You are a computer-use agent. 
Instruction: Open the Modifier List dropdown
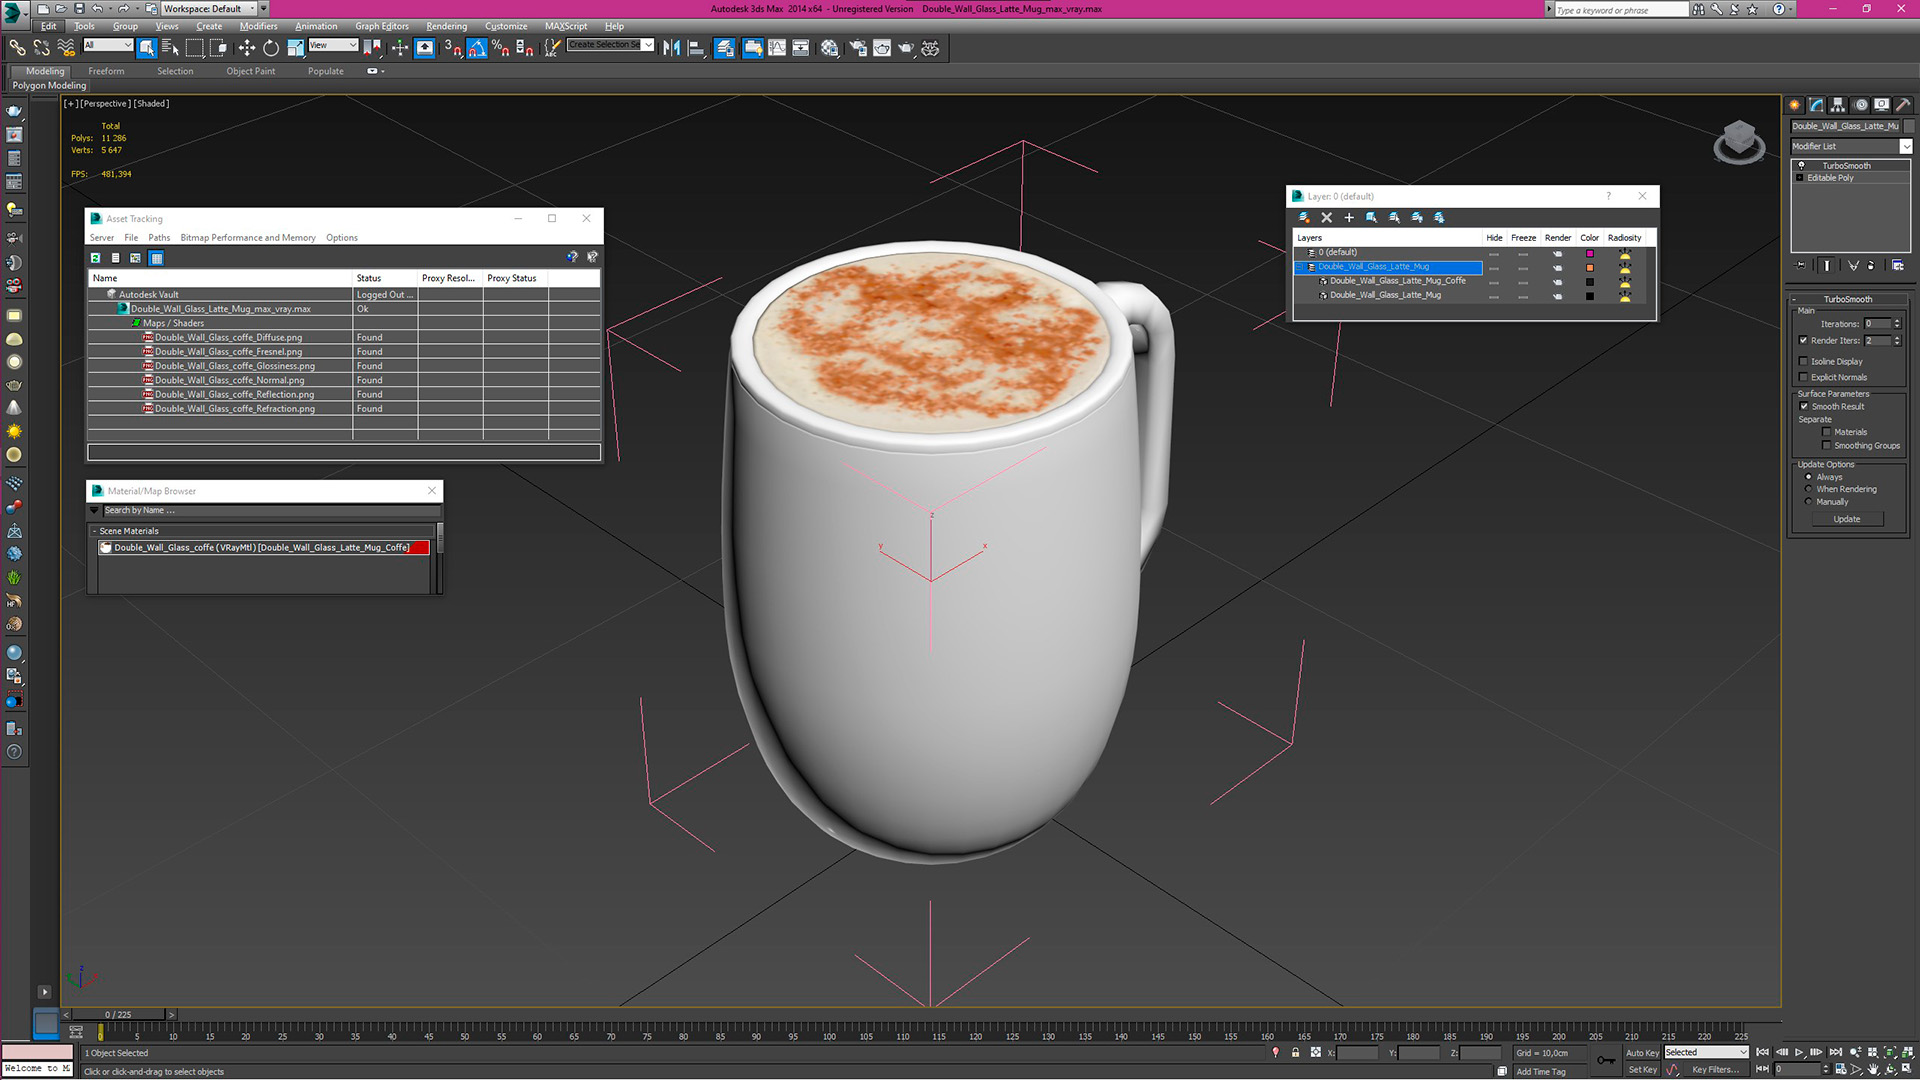point(1850,146)
